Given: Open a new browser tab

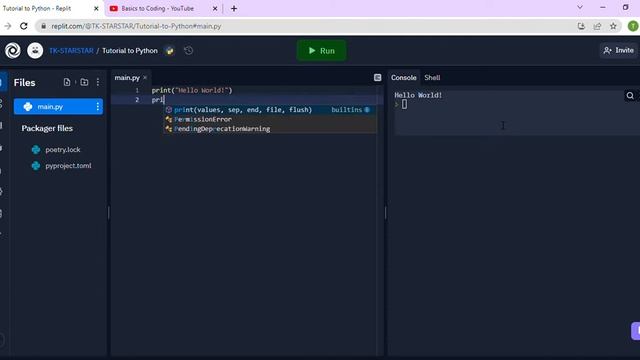Looking at the screenshot, I should coord(234,8).
